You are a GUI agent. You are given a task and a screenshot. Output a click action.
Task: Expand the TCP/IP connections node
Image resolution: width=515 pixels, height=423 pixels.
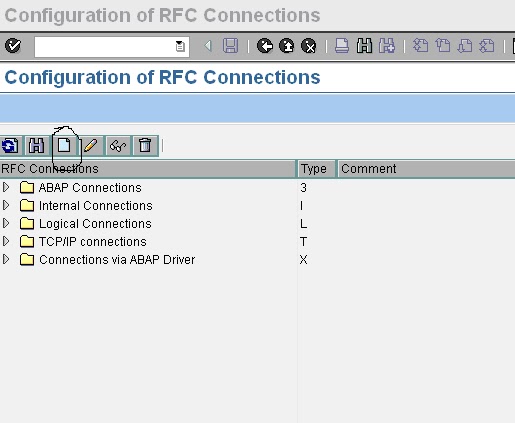pyautogui.click(x=6, y=241)
